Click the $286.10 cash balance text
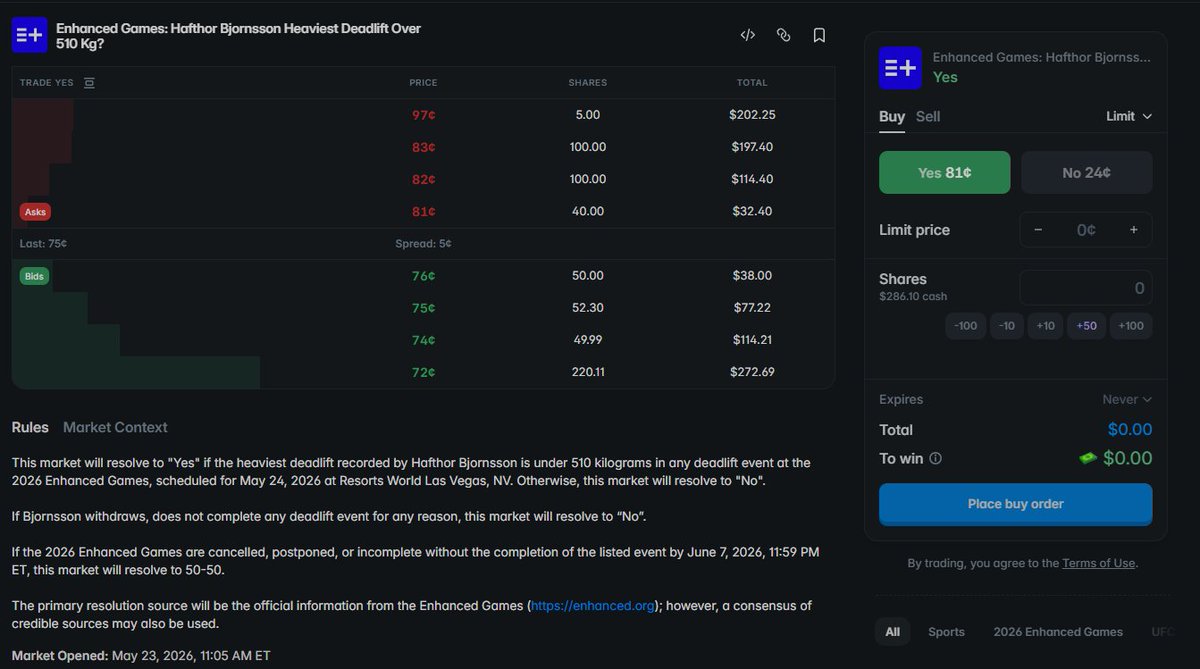This screenshot has width=1200, height=669. (x=913, y=296)
